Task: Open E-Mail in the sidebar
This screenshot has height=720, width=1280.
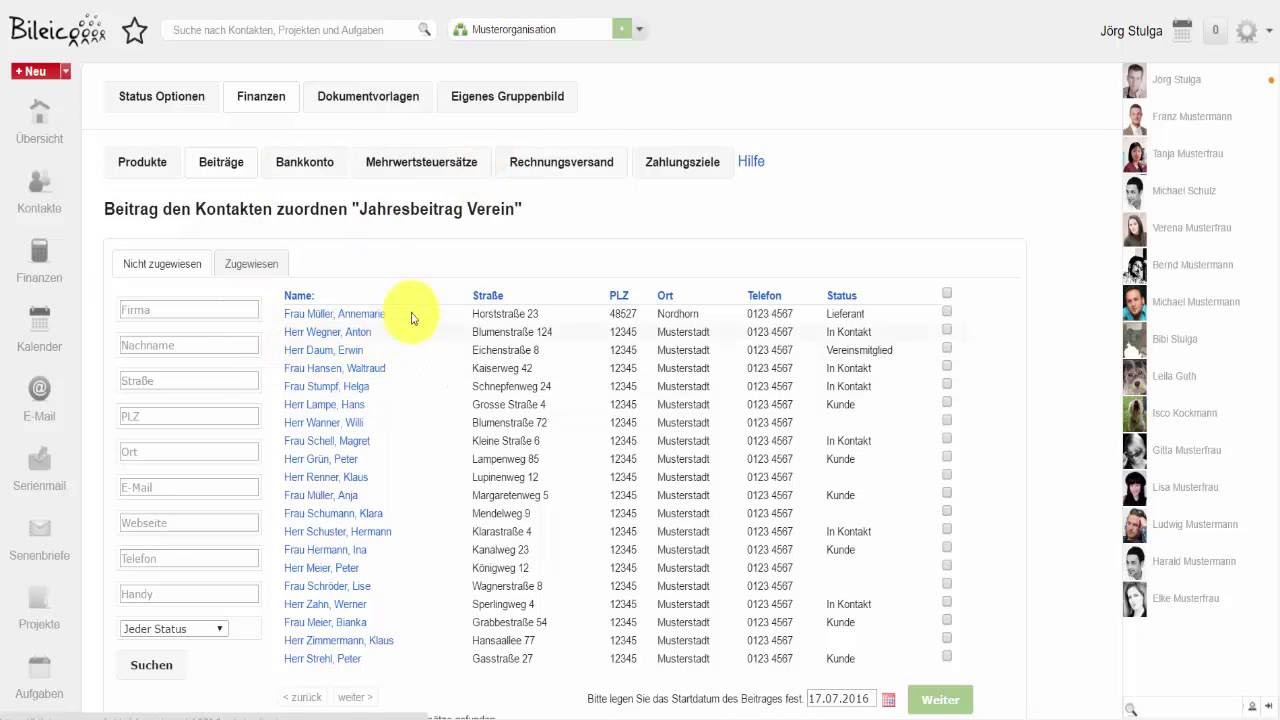Action: click(x=40, y=398)
